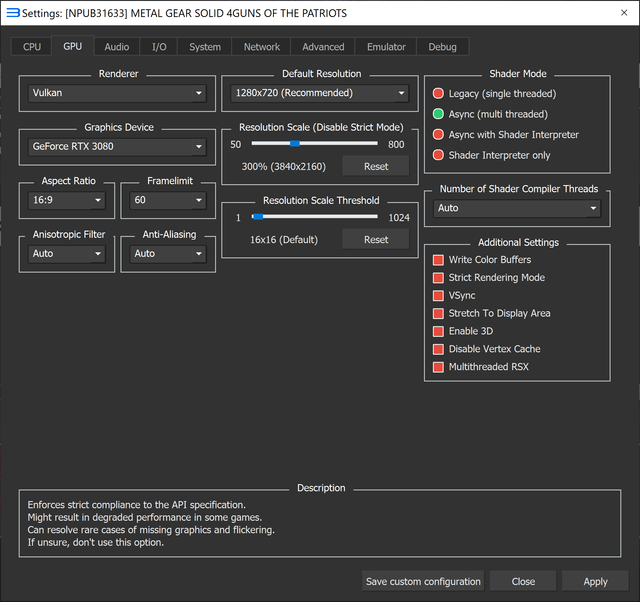Image resolution: width=640 pixels, height=602 pixels.
Task: Open the Advanced tab
Action: (x=323, y=47)
